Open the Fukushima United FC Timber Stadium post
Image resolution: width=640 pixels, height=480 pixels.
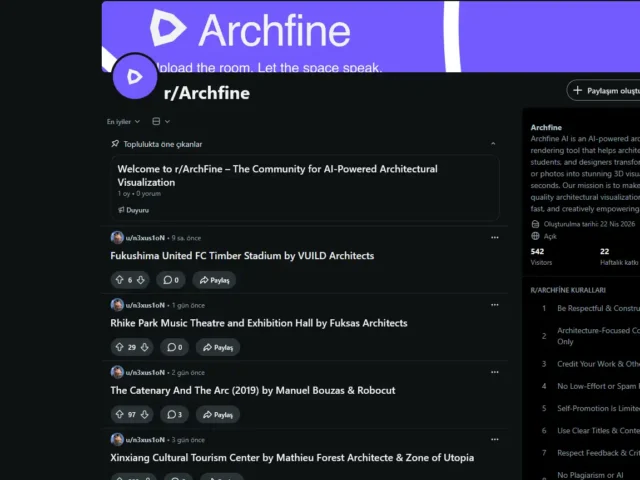(x=242, y=256)
